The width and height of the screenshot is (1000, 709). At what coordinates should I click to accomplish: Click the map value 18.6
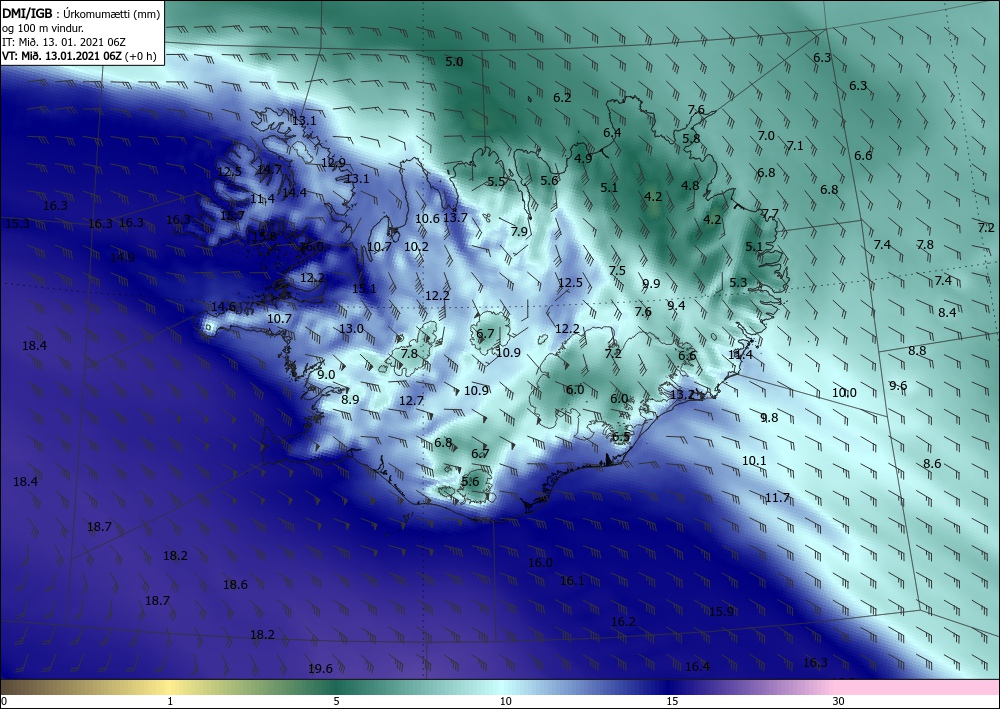coord(235,584)
